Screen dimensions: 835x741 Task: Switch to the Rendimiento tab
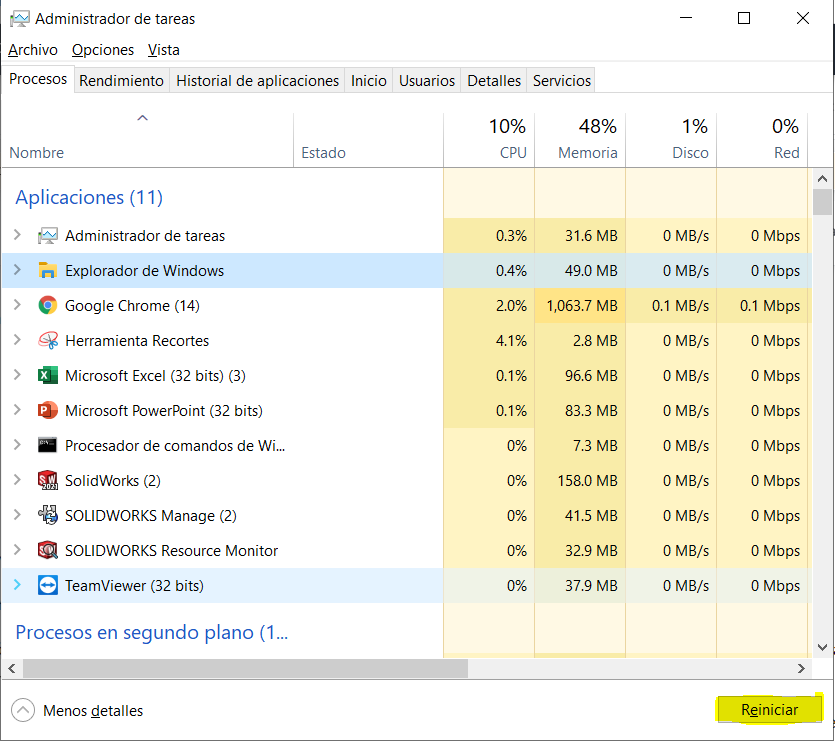click(x=121, y=80)
